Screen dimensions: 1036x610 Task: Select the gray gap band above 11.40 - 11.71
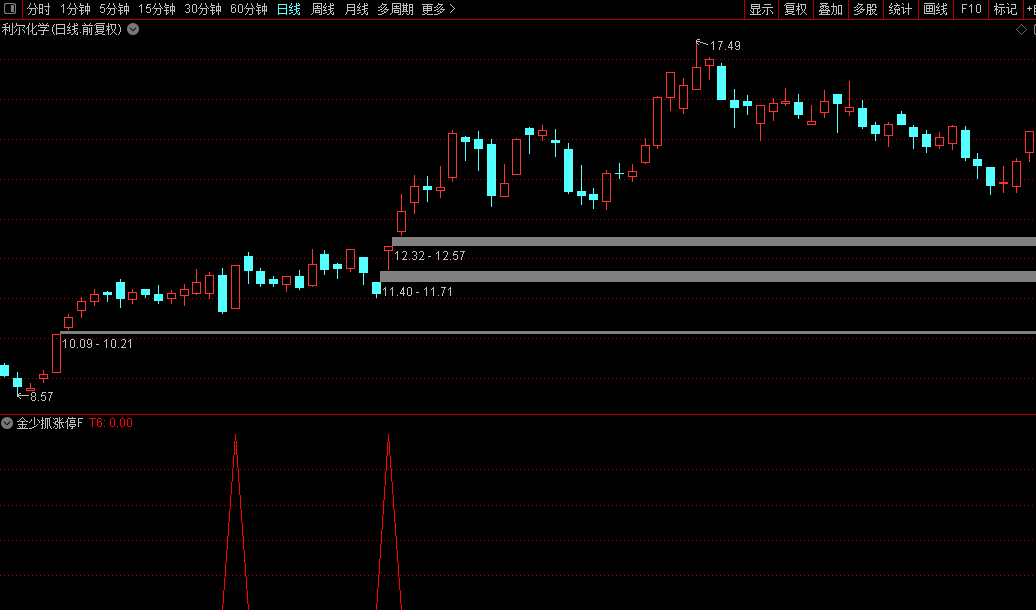click(708, 276)
